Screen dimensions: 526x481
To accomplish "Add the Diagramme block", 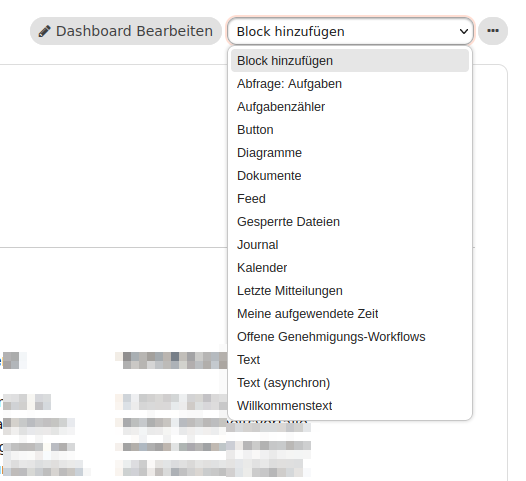I will [x=350, y=153].
